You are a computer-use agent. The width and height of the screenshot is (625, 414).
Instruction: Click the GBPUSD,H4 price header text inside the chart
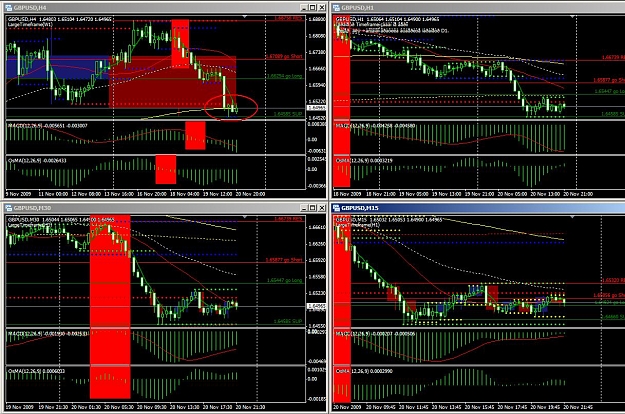(60, 19)
